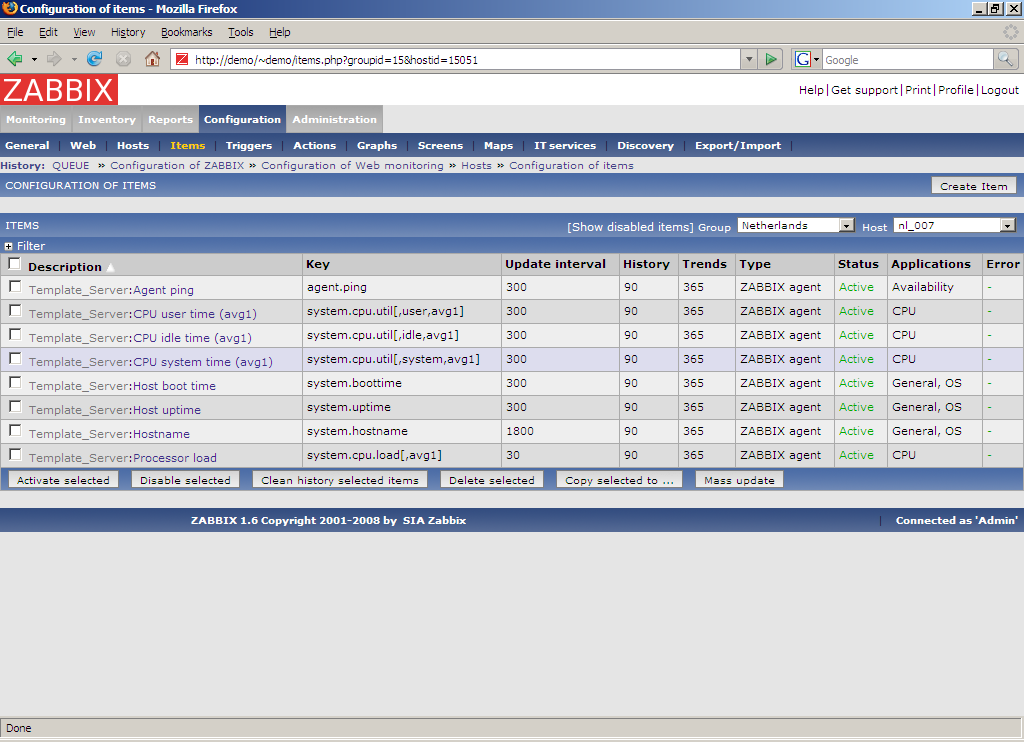Screen dimensions: 1024x742
Task: Click QUEUE in the history breadcrumb
Action: coord(71,166)
